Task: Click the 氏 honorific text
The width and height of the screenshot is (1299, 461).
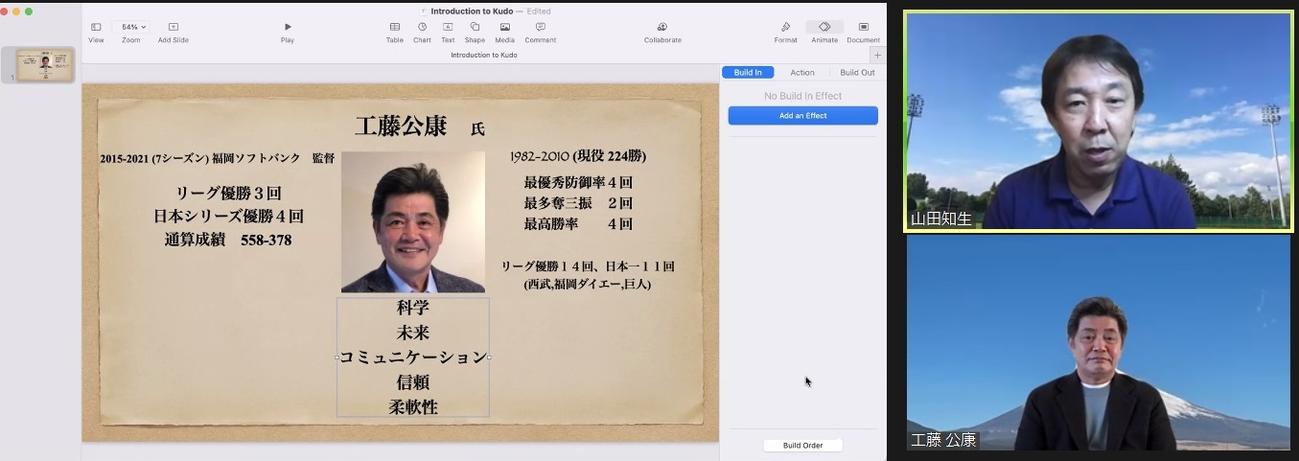Action: [478, 129]
